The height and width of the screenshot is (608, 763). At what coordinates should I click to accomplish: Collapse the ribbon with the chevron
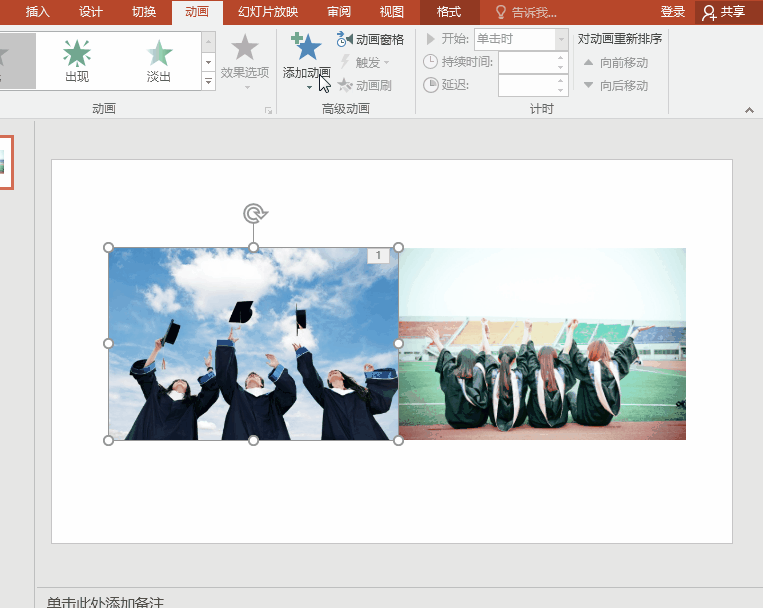click(x=749, y=111)
